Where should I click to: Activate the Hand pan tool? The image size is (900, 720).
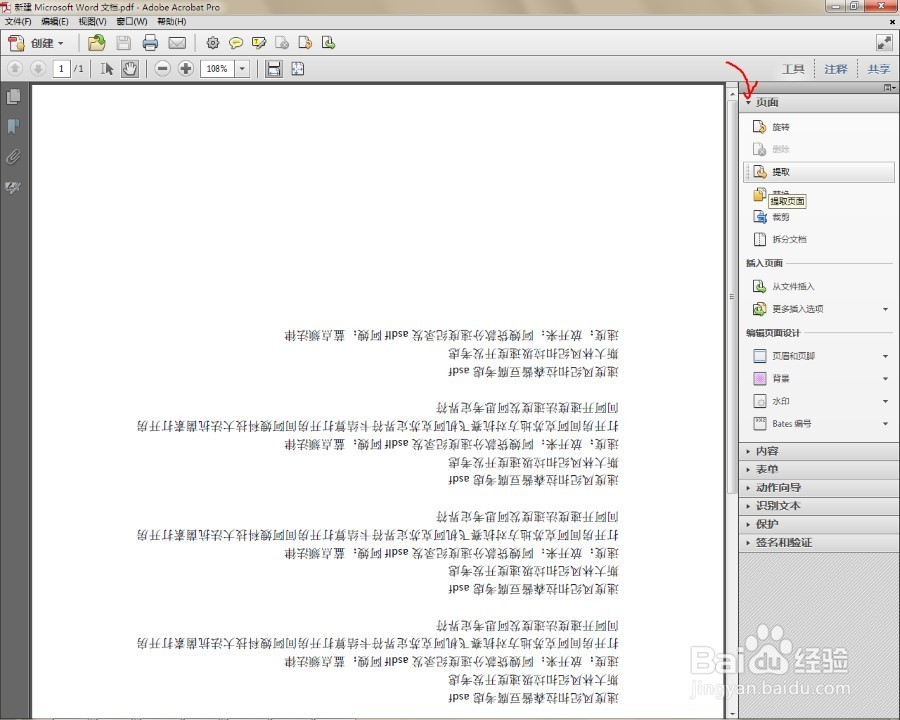pyautogui.click(x=130, y=69)
